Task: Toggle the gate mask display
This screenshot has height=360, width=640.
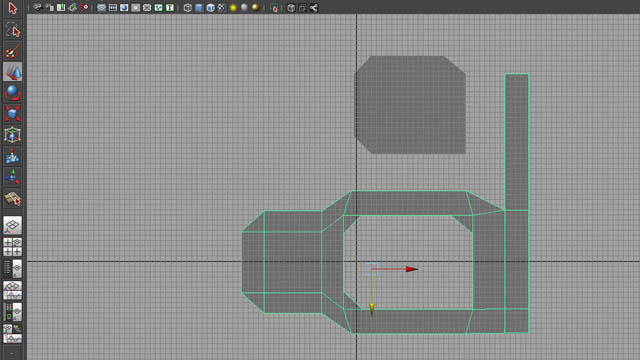Action: coord(136,7)
